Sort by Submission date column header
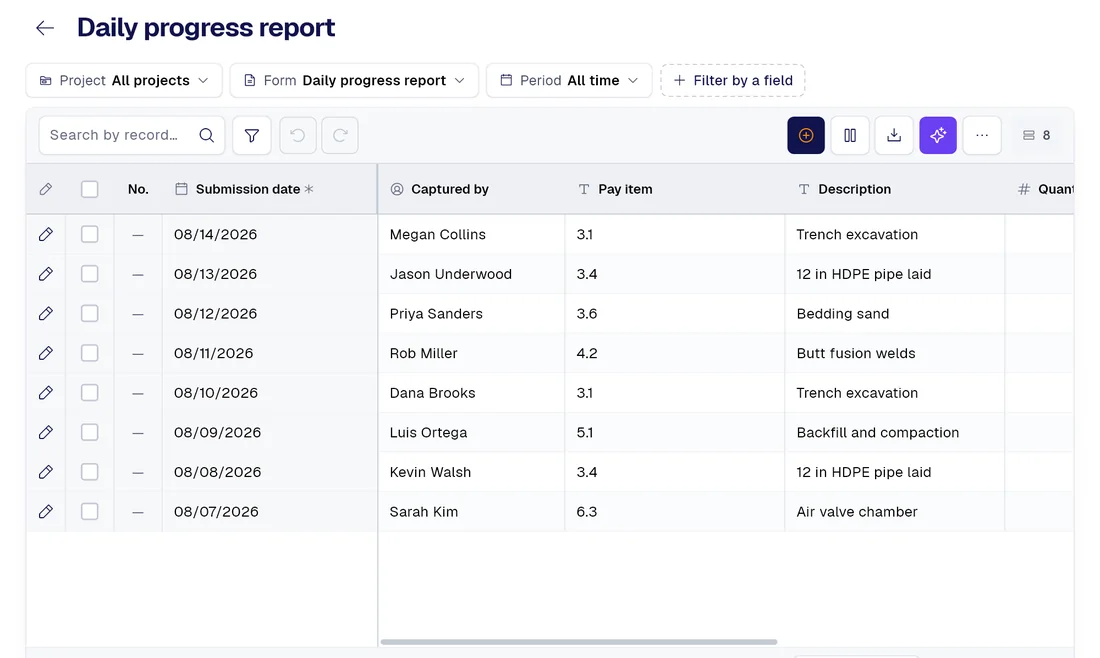 270,189
